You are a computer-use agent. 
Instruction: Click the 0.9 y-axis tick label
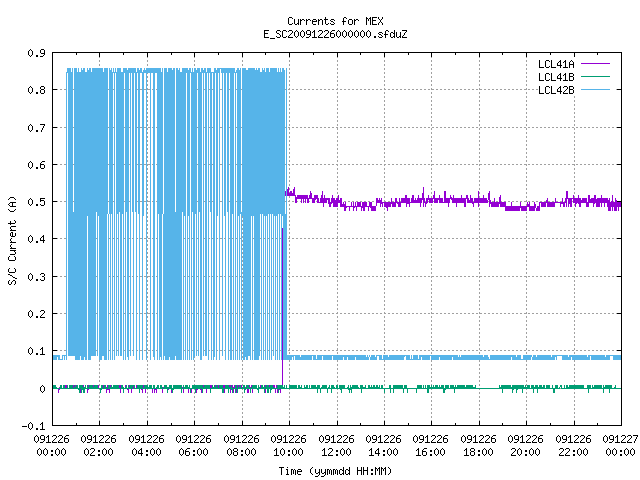click(36, 53)
